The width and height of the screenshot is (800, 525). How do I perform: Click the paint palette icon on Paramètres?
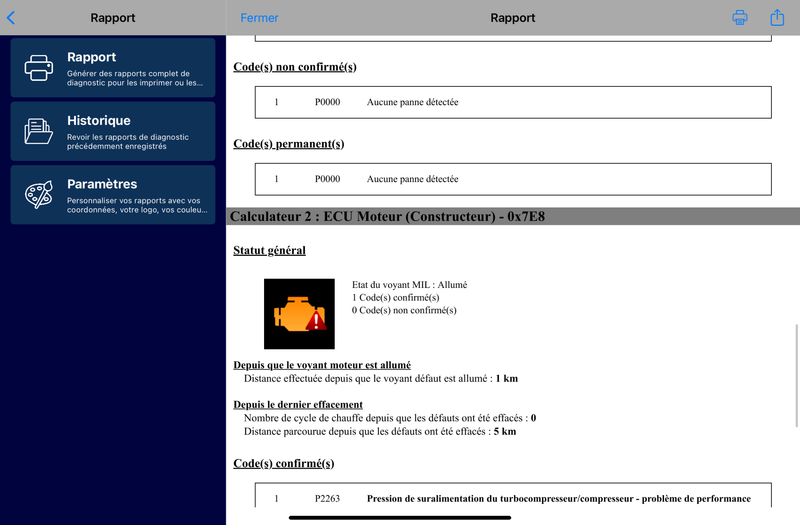coord(39,194)
